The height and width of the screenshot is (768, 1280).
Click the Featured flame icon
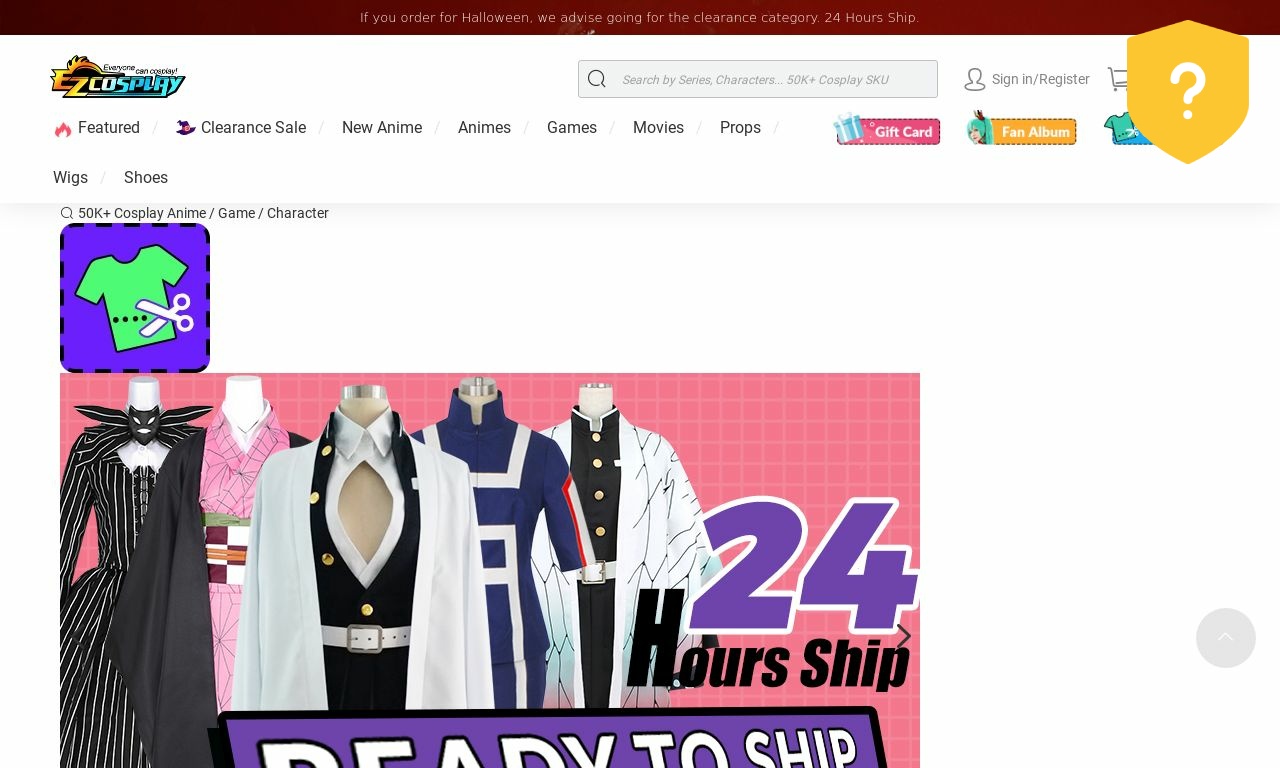coord(63,129)
